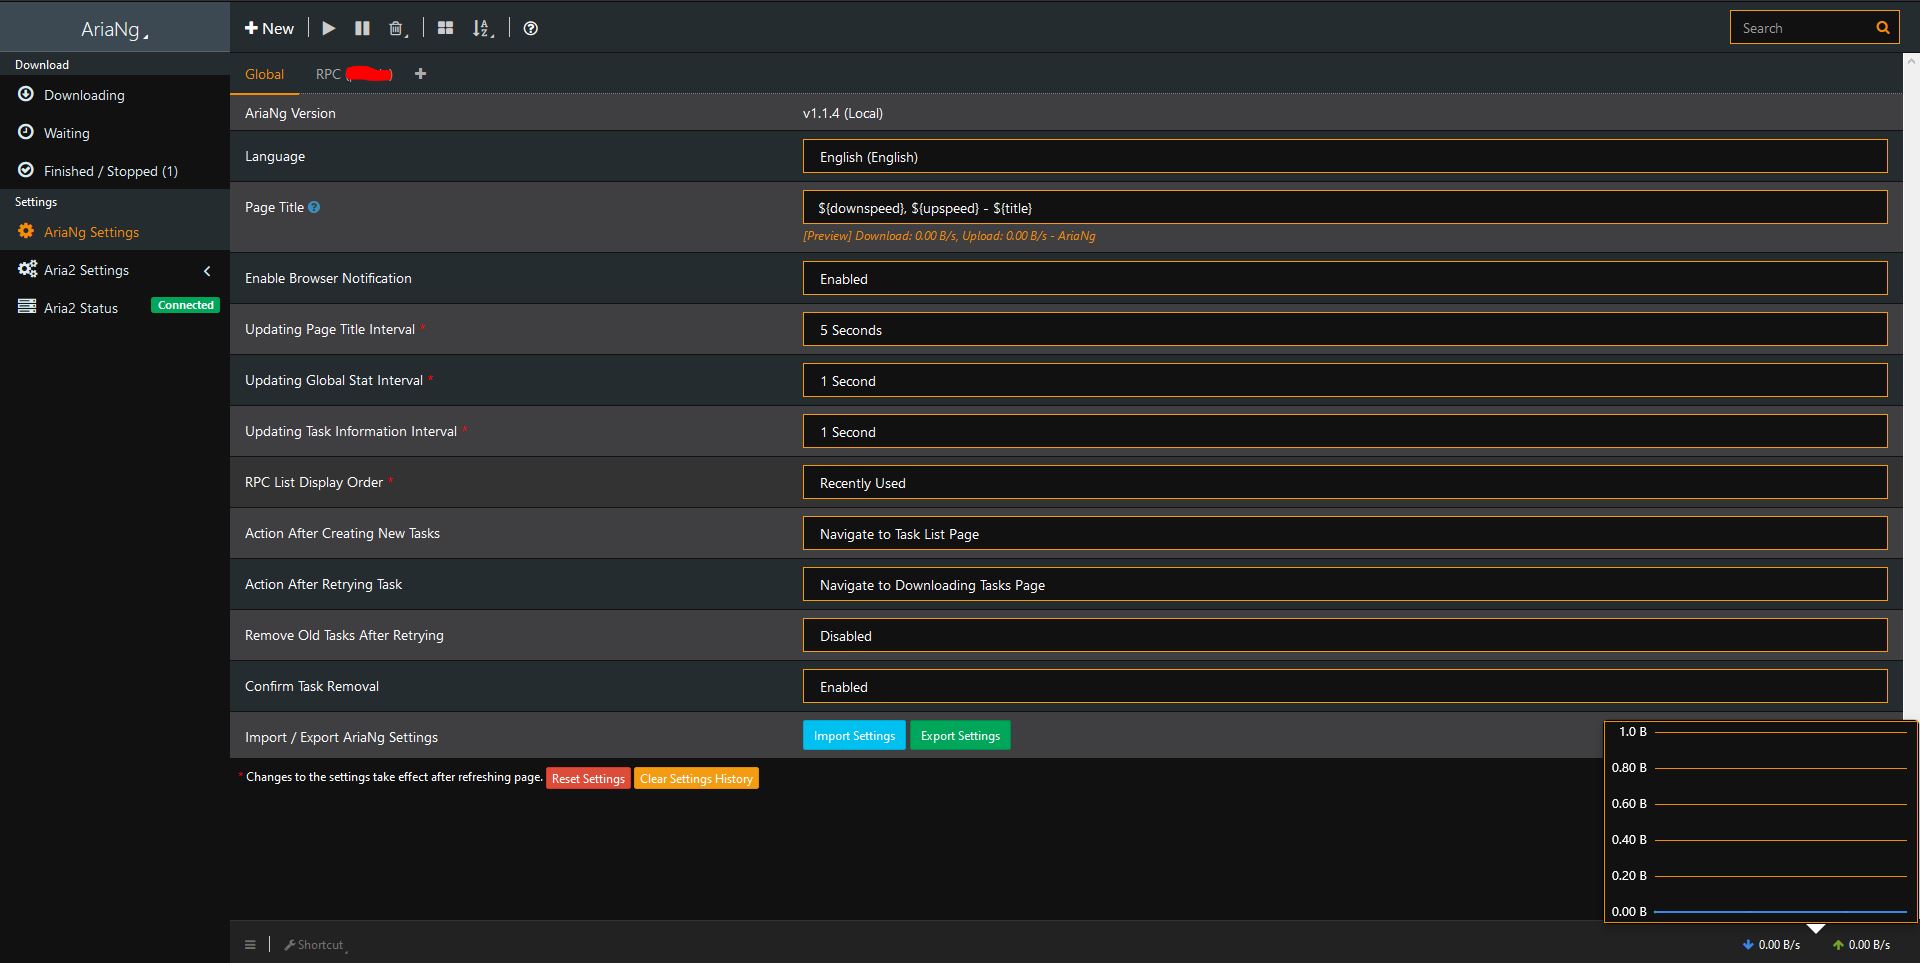Open Finished / Stopped (1) list
The image size is (1920, 963).
point(115,171)
